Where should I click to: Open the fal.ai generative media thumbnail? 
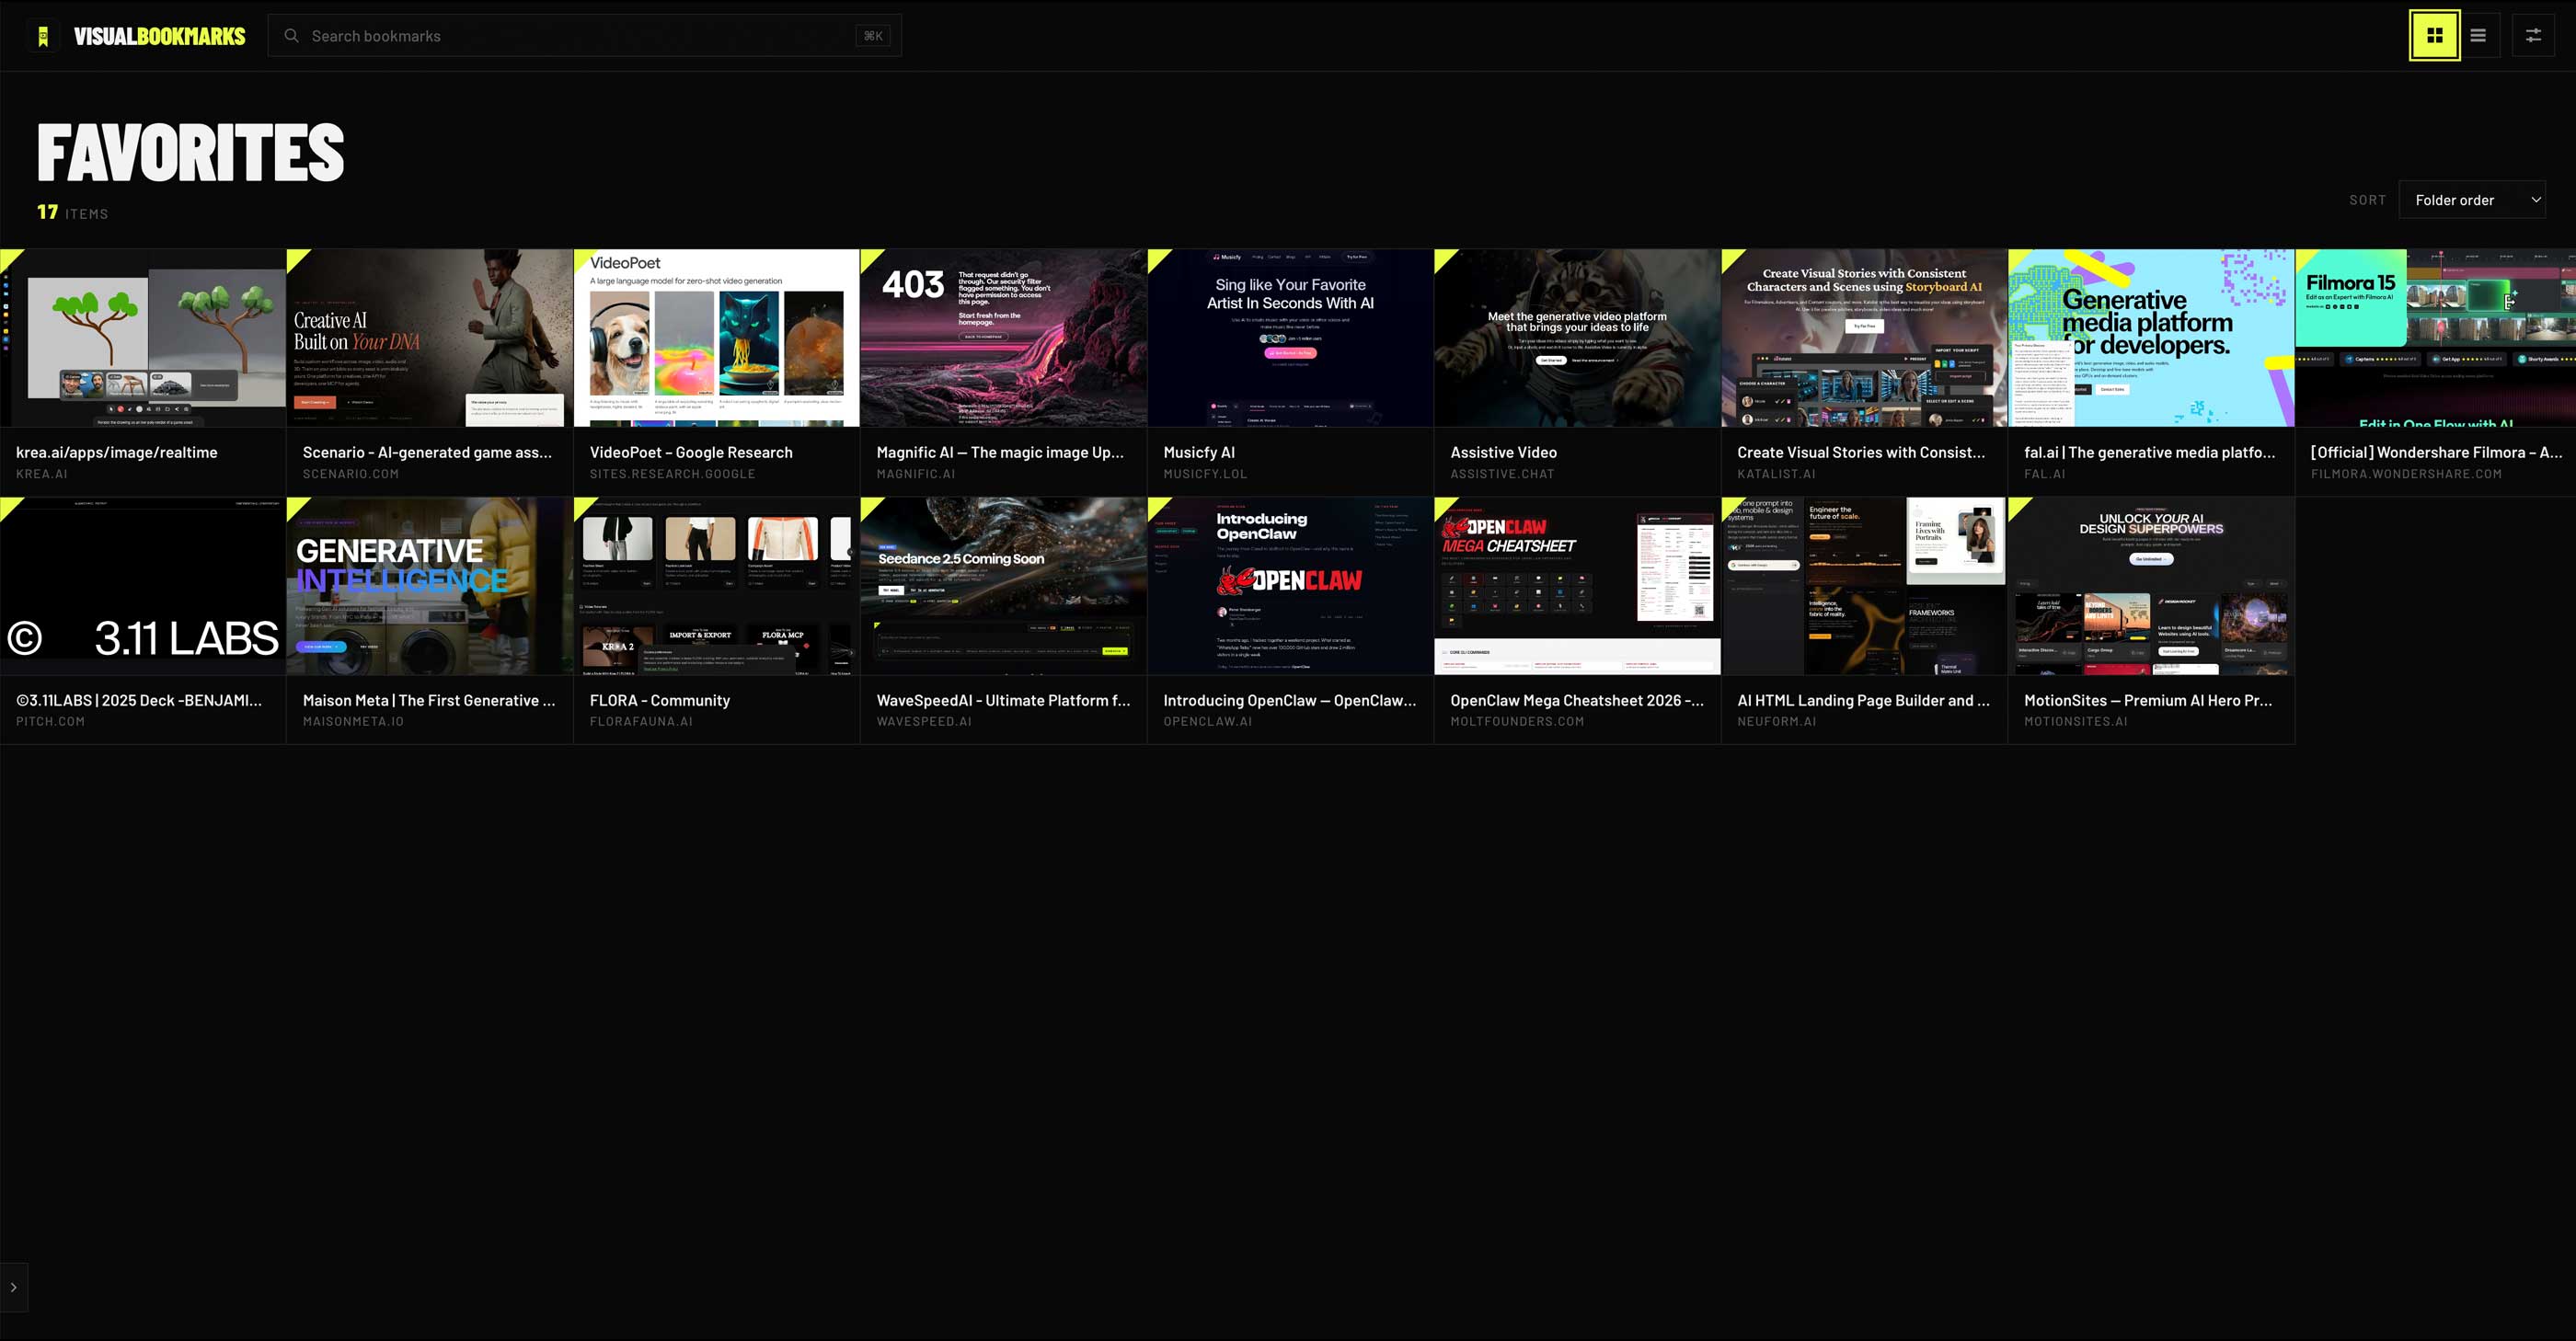[2152, 338]
